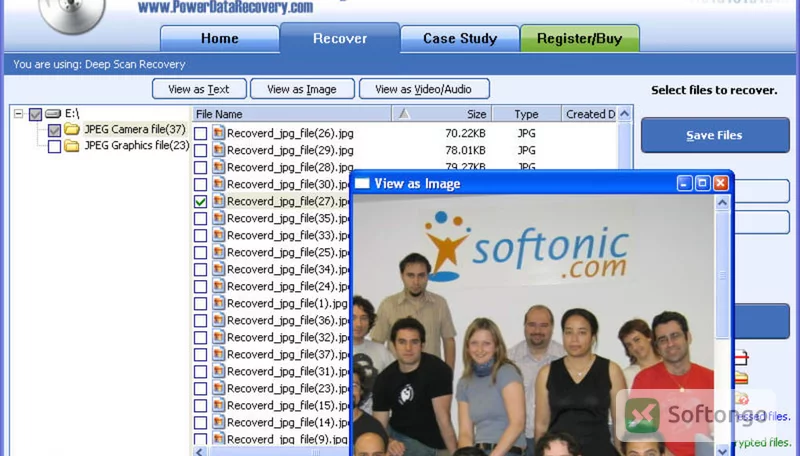Image resolution: width=800 pixels, height=456 pixels.
Task: Click the file list scroll-up arrow
Action: click(625, 114)
